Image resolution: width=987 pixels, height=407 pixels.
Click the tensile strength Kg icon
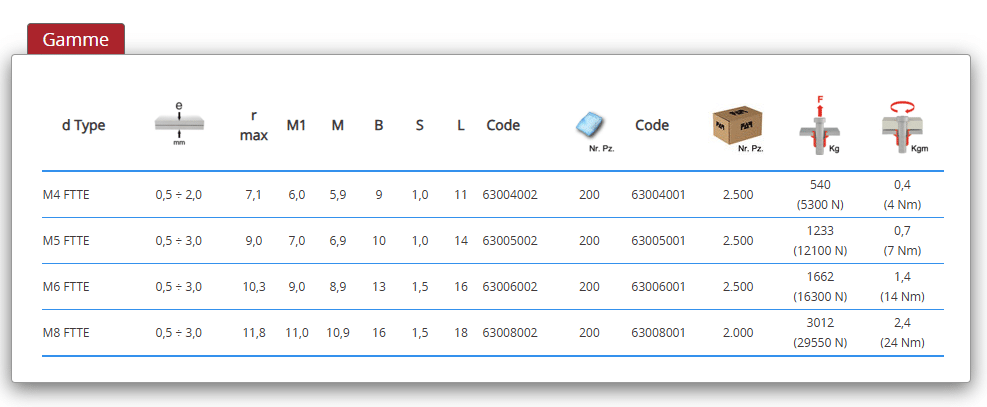pyautogui.click(x=820, y=125)
